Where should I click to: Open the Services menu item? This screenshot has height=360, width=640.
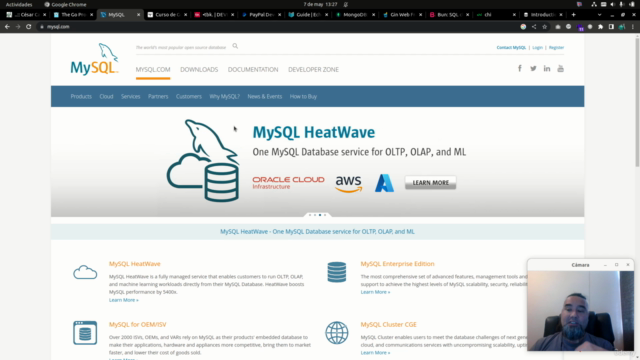(x=131, y=96)
